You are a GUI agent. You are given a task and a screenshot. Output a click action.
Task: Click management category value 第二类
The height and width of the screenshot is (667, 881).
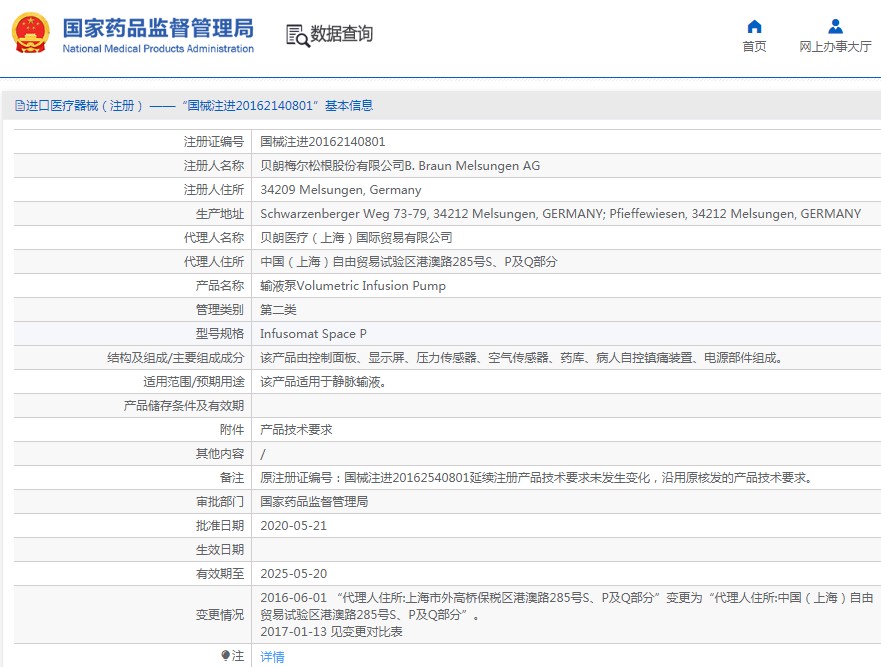pyautogui.click(x=278, y=310)
